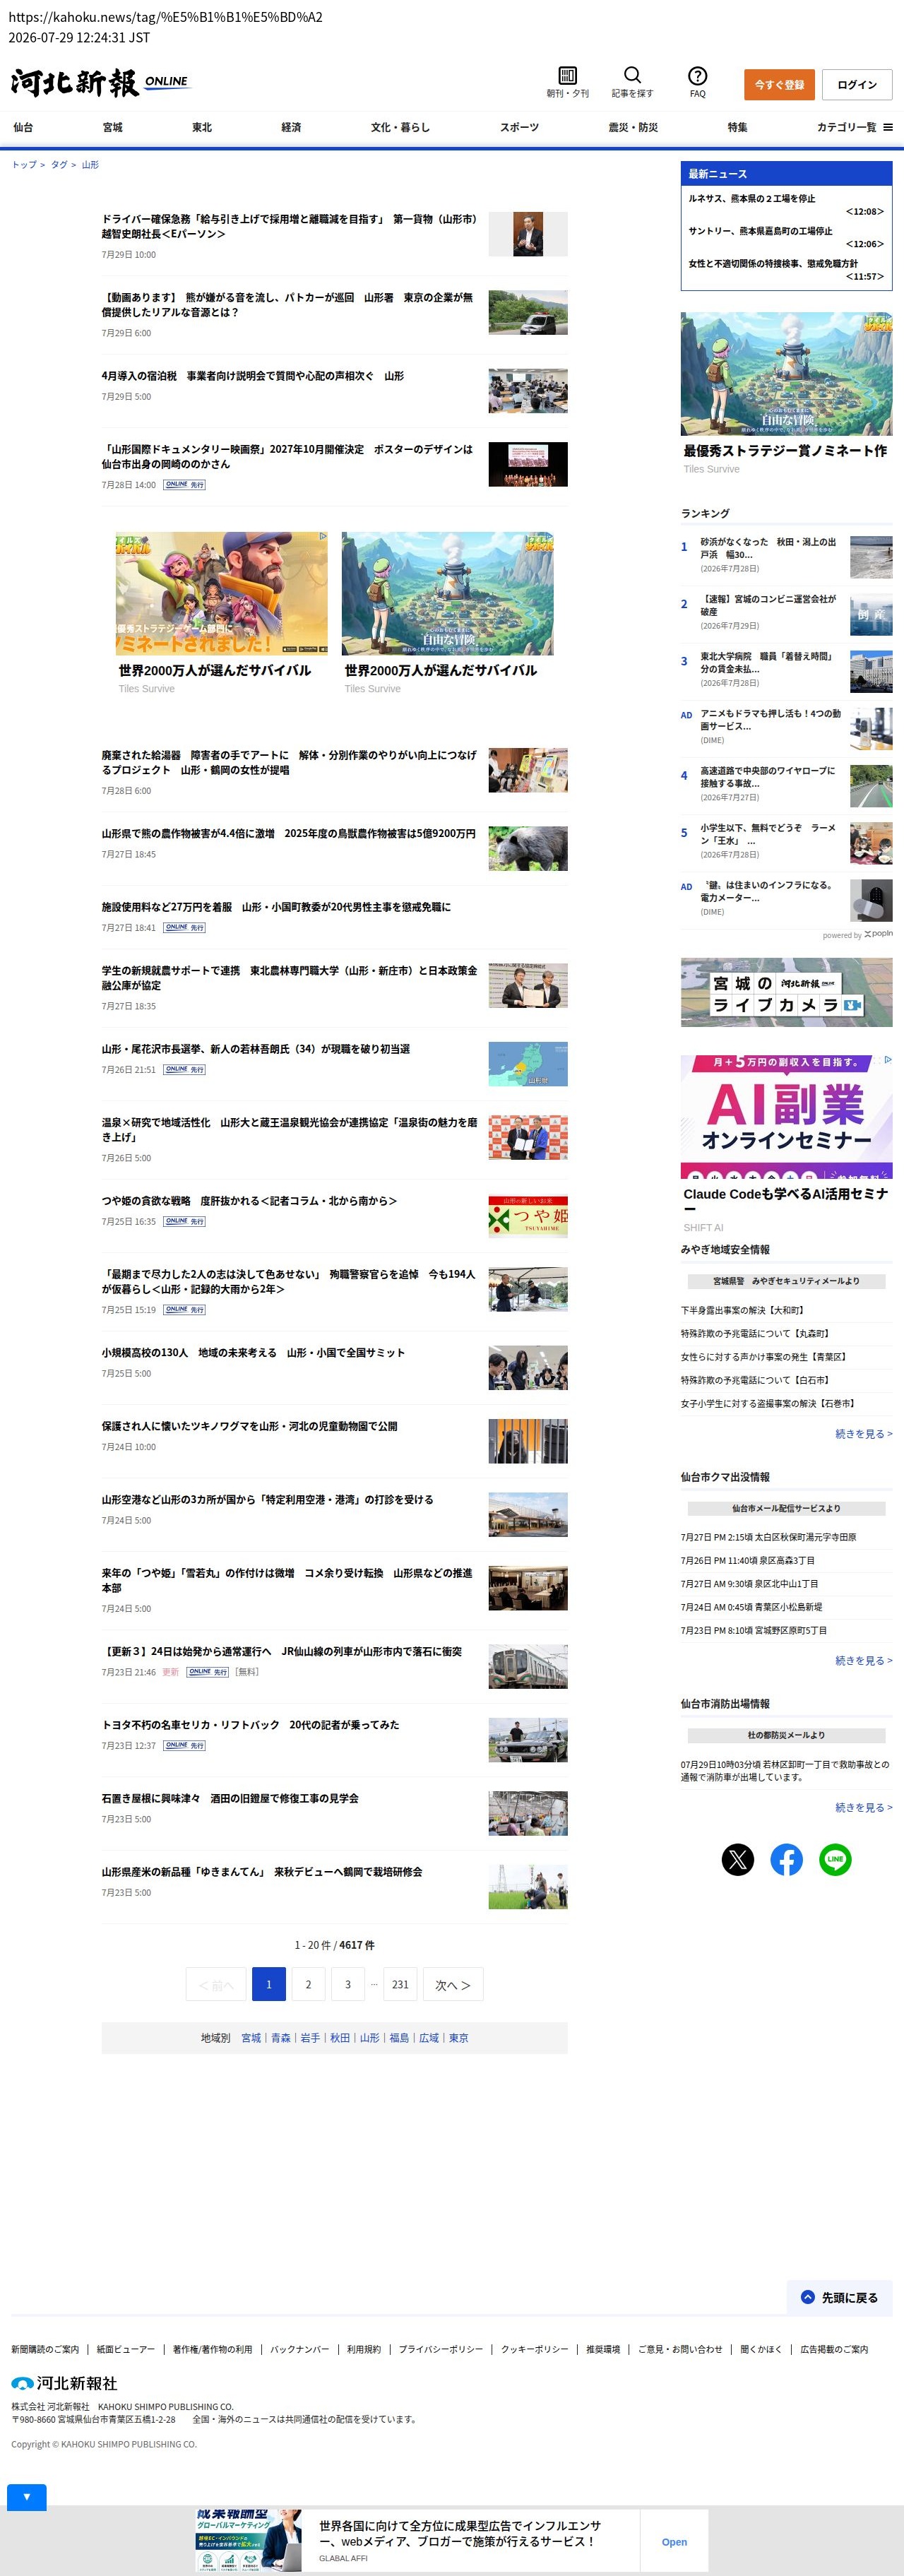Click the ログイン button
904x2576 pixels.
pyautogui.click(x=857, y=85)
